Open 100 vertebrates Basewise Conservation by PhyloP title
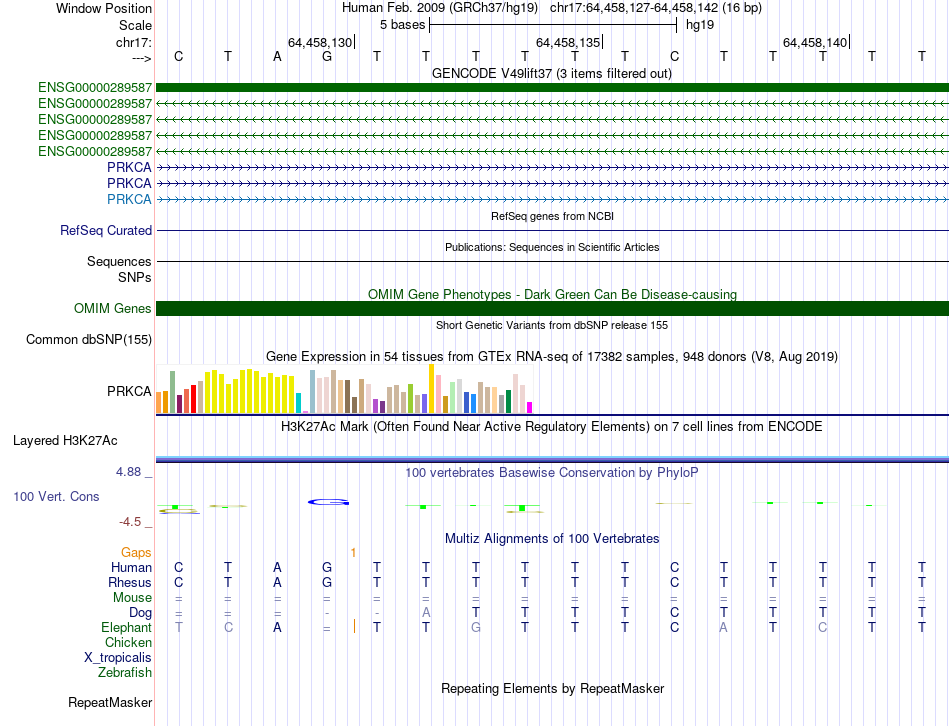This screenshot has width=950, height=726. (552, 473)
